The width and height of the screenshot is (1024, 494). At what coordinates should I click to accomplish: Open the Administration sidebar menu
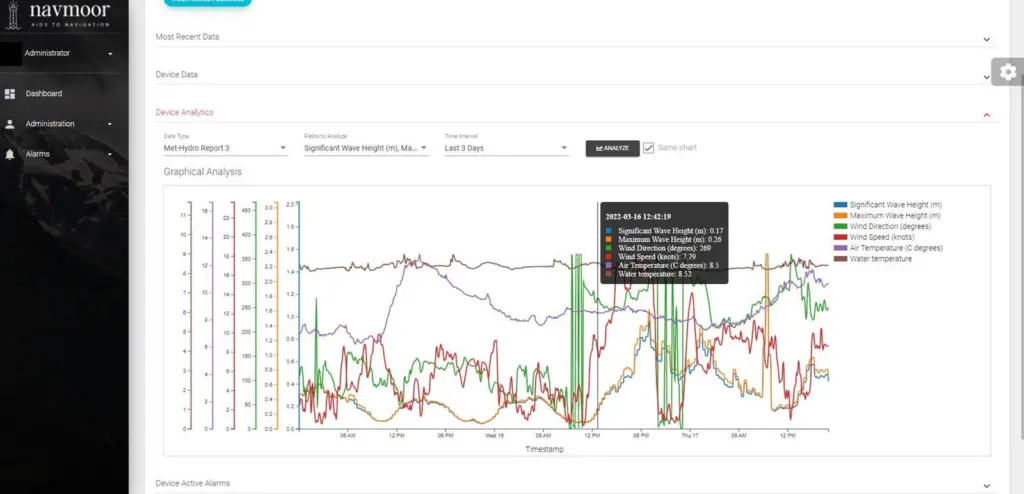click(50, 124)
